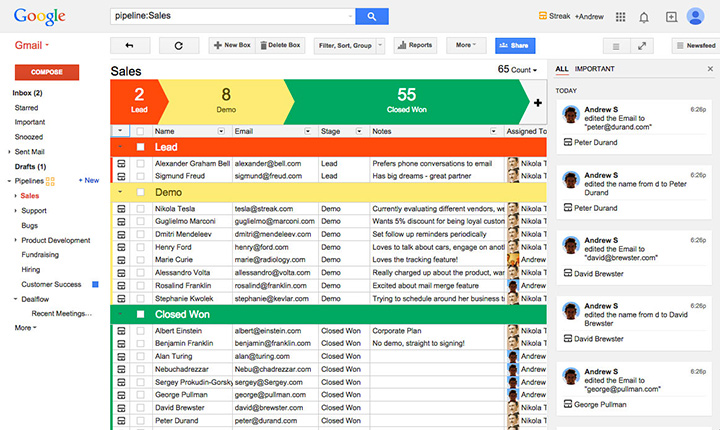The image size is (720, 430).
Task: Open box icon for Nikola Tesla row
Action: pos(121,208)
